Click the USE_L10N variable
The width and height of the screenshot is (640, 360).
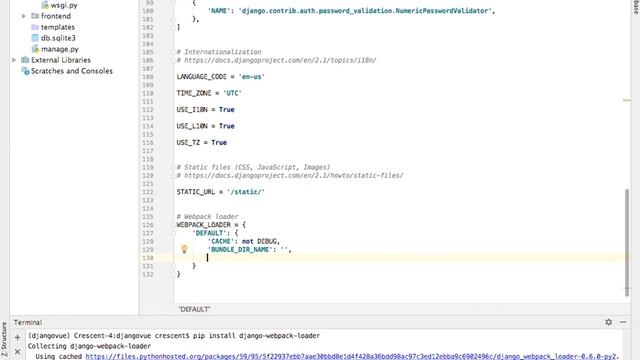coord(192,126)
